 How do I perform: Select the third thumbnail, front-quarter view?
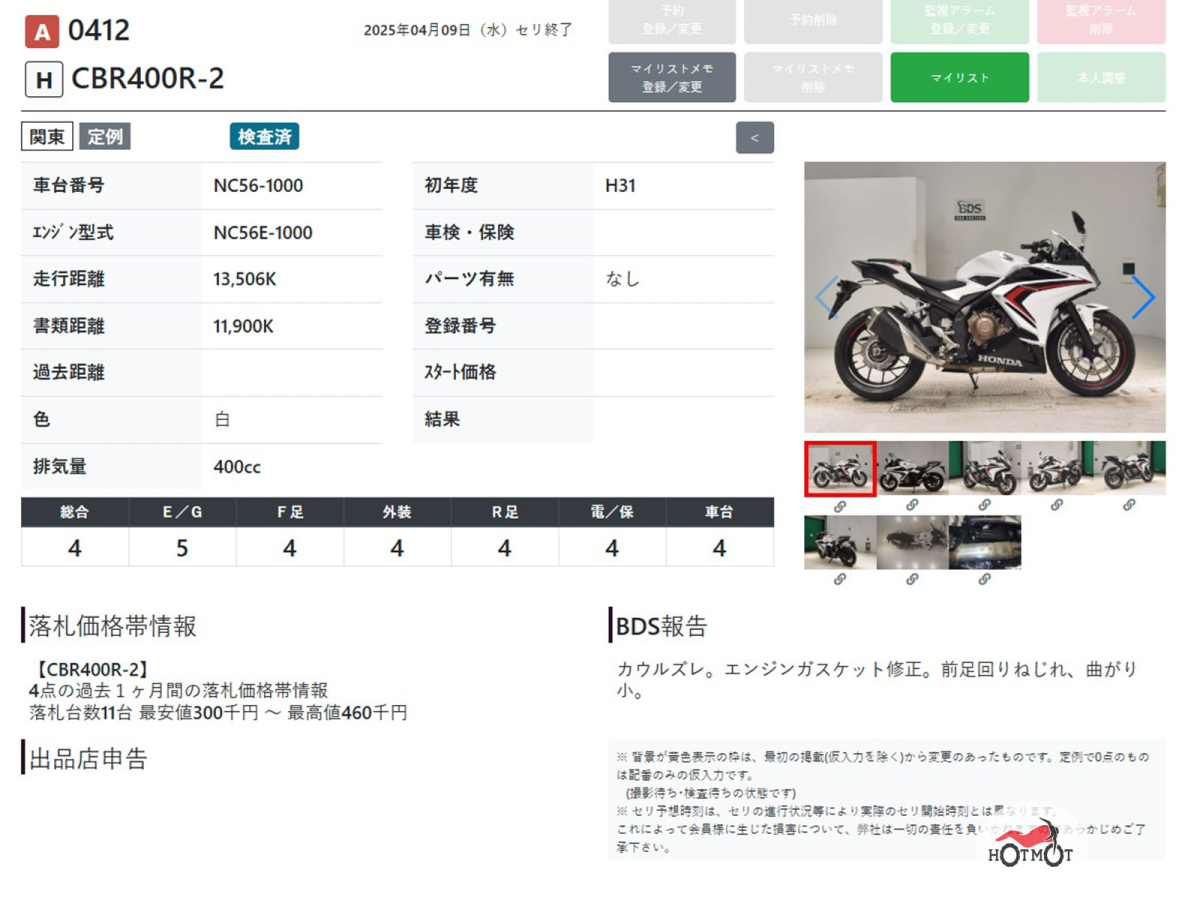984,468
